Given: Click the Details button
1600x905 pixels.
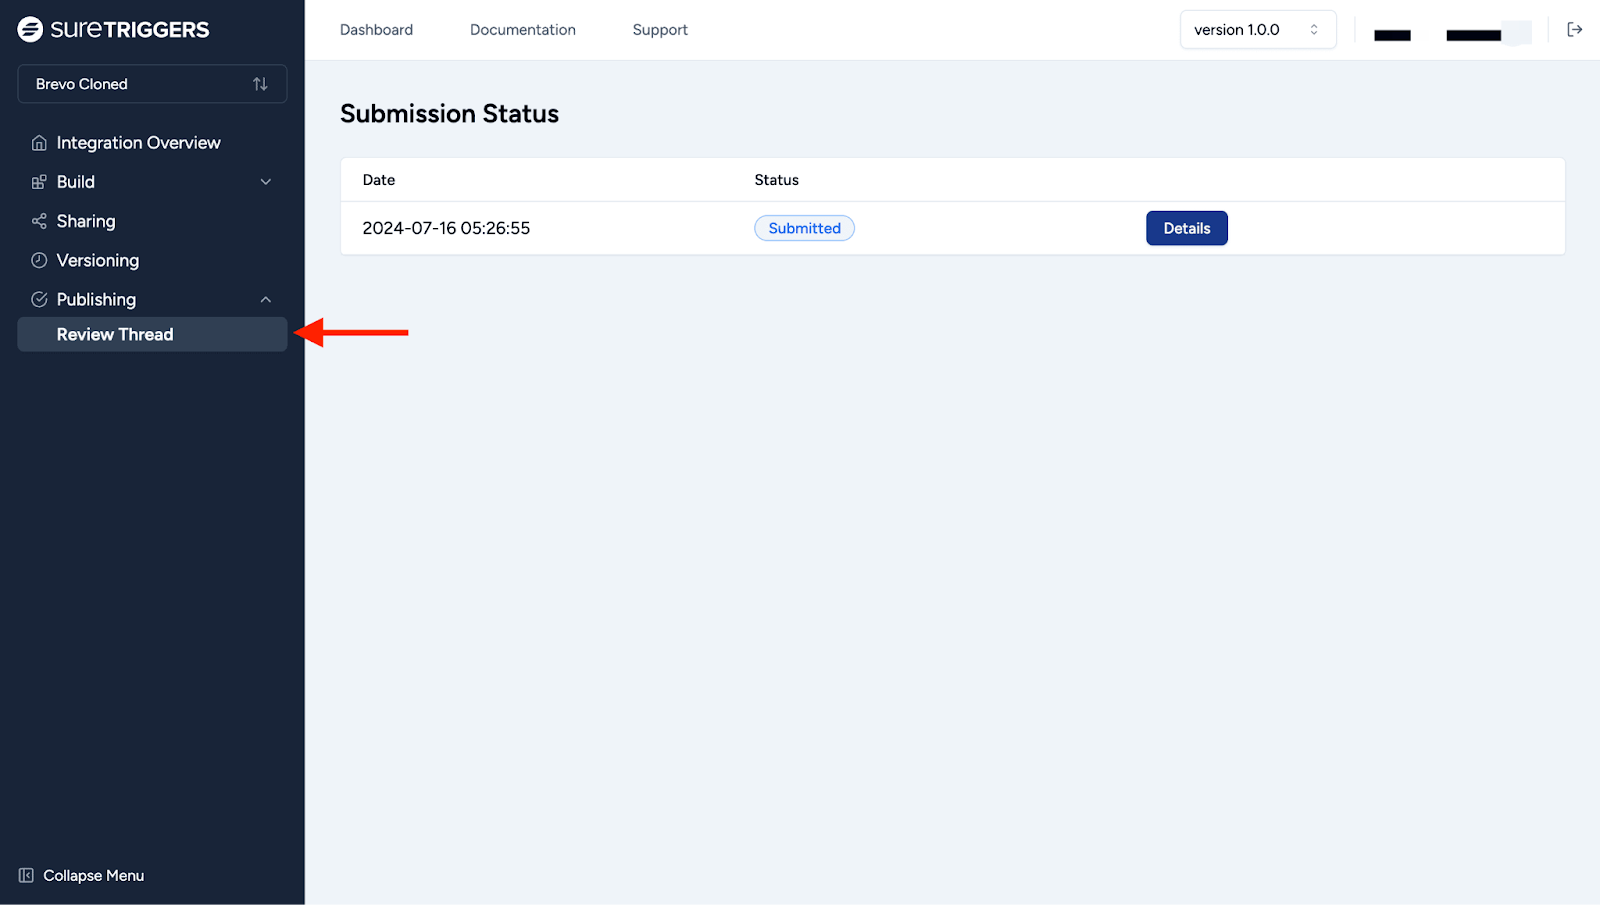Looking at the screenshot, I should (1186, 228).
